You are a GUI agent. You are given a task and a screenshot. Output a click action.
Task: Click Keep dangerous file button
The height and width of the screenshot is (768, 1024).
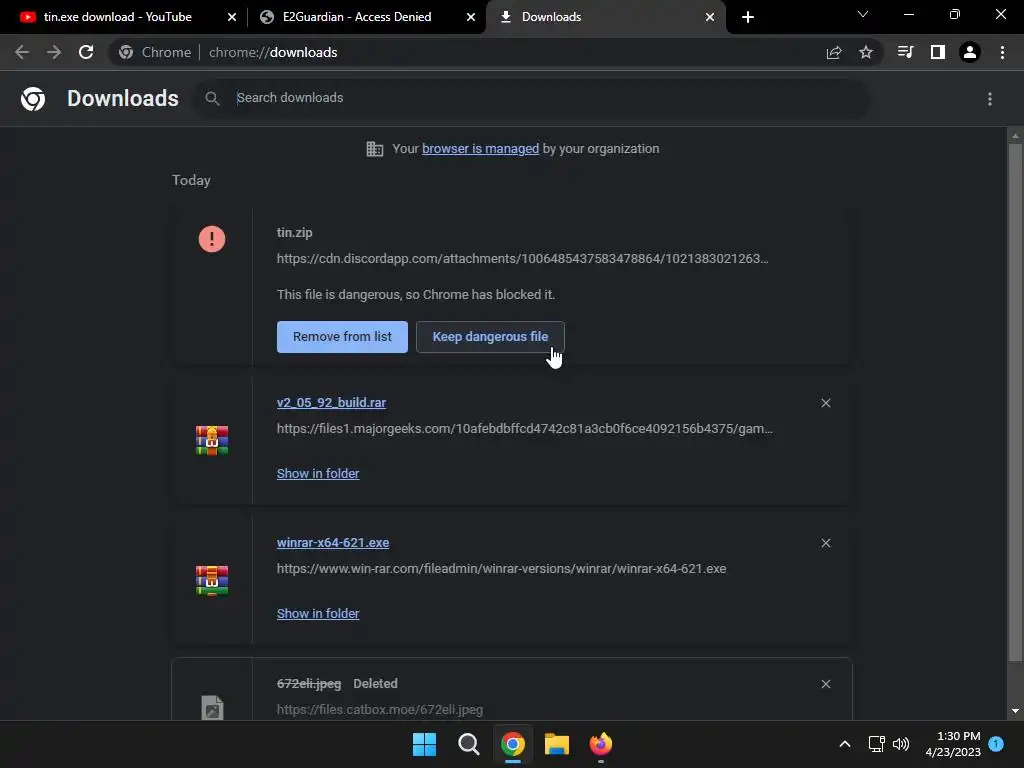490,337
